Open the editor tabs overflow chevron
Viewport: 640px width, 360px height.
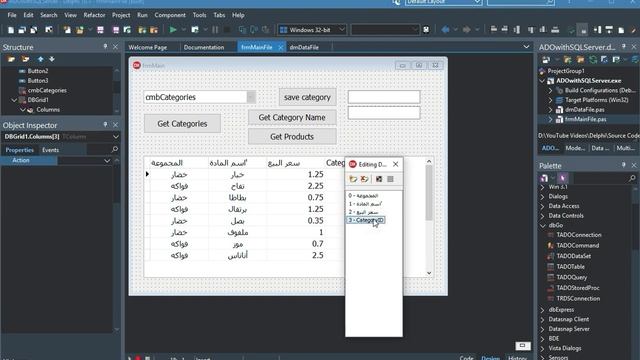pos(526,47)
